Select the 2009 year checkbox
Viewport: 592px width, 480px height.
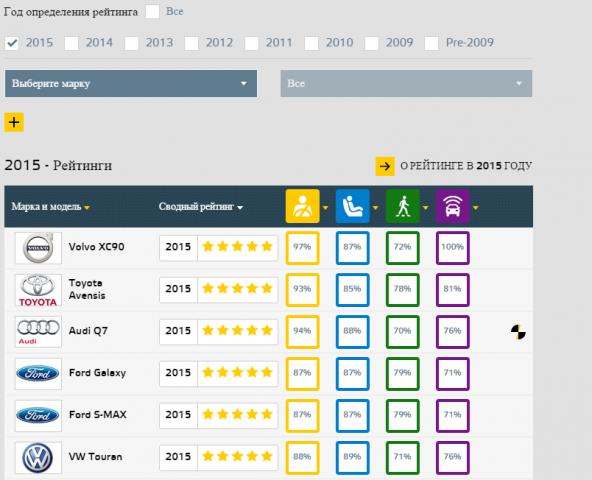(x=372, y=43)
